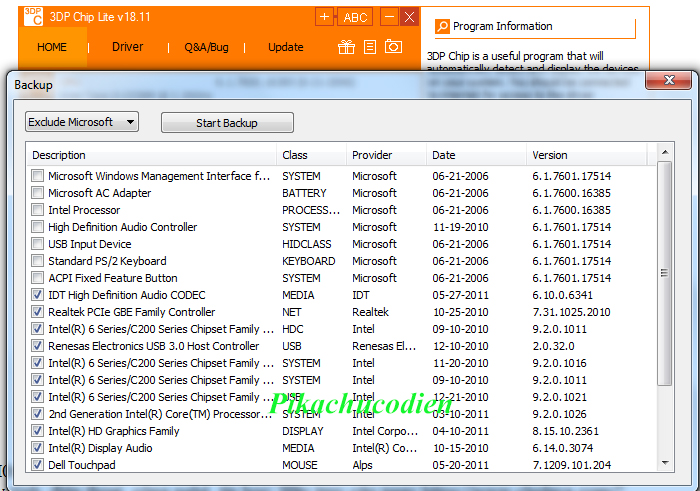Image resolution: width=700 pixels, height=491 pixels.
Task: Open the HOME tab
Action: tap(52, 47)
